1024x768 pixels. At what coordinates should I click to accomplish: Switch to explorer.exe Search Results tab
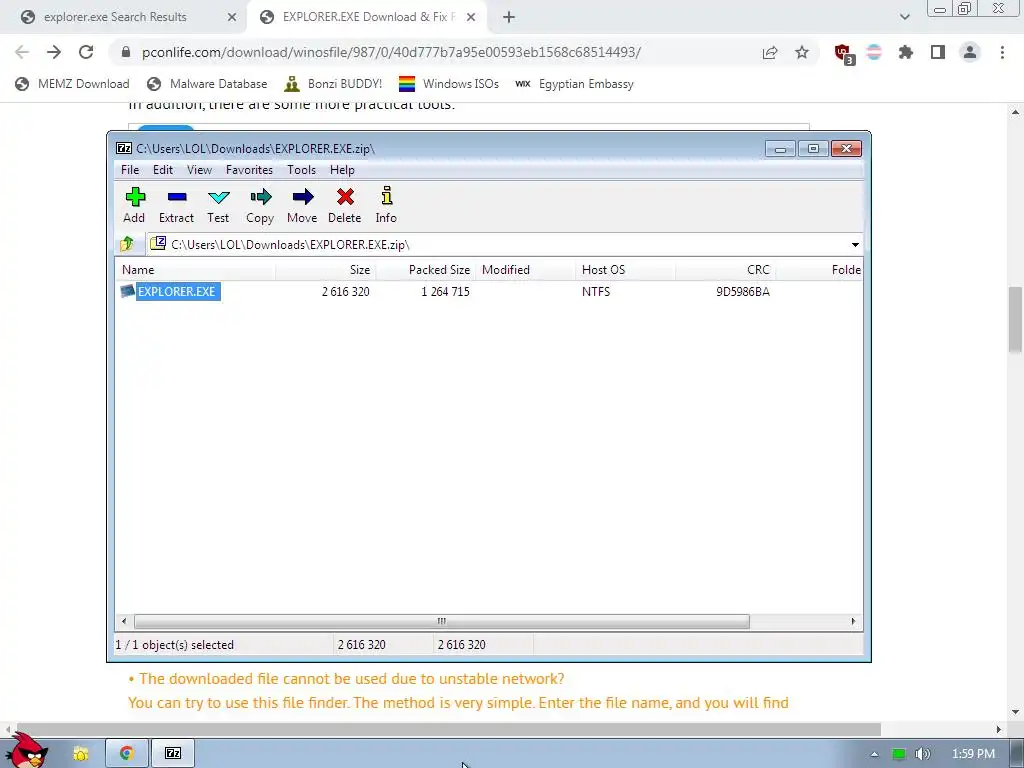point(115,17)
